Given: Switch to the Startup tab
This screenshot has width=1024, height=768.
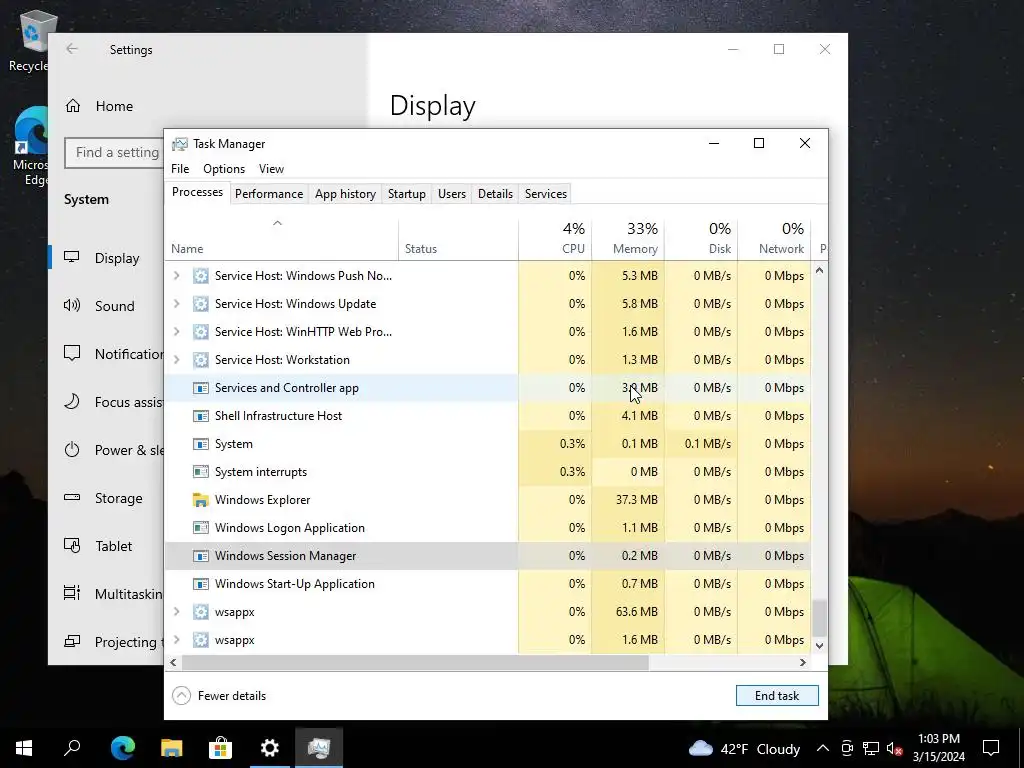Looking at the screenshot, I should tap(407, 194).
